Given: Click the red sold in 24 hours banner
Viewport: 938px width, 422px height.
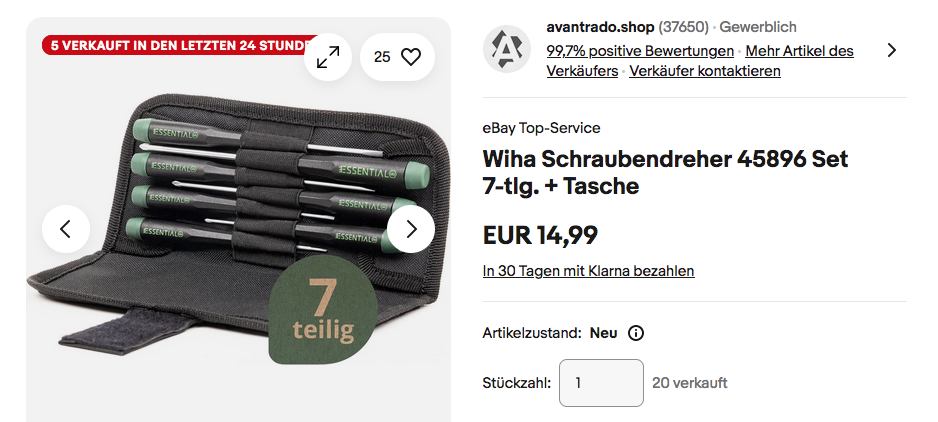Looking at the screenshot, I should (x=179, y=45).
